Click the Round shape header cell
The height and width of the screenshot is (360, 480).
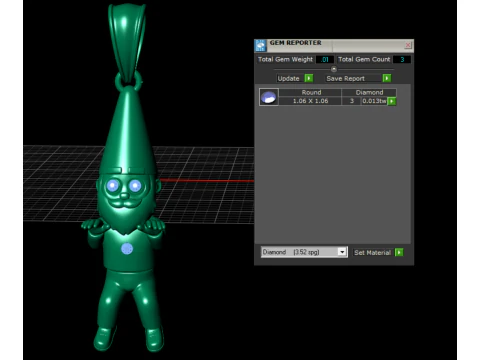click(x=310, y=92)
